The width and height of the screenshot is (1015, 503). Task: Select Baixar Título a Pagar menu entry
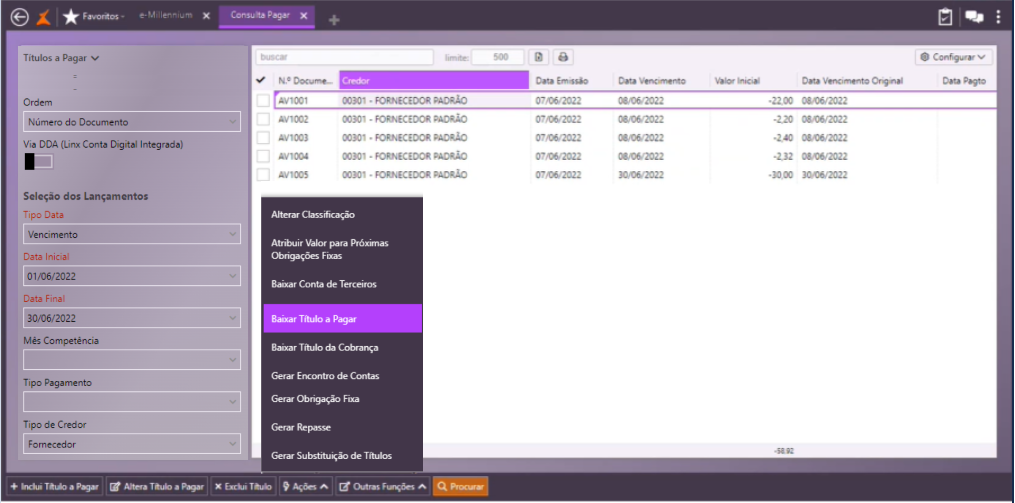click(x=342, y=319)
